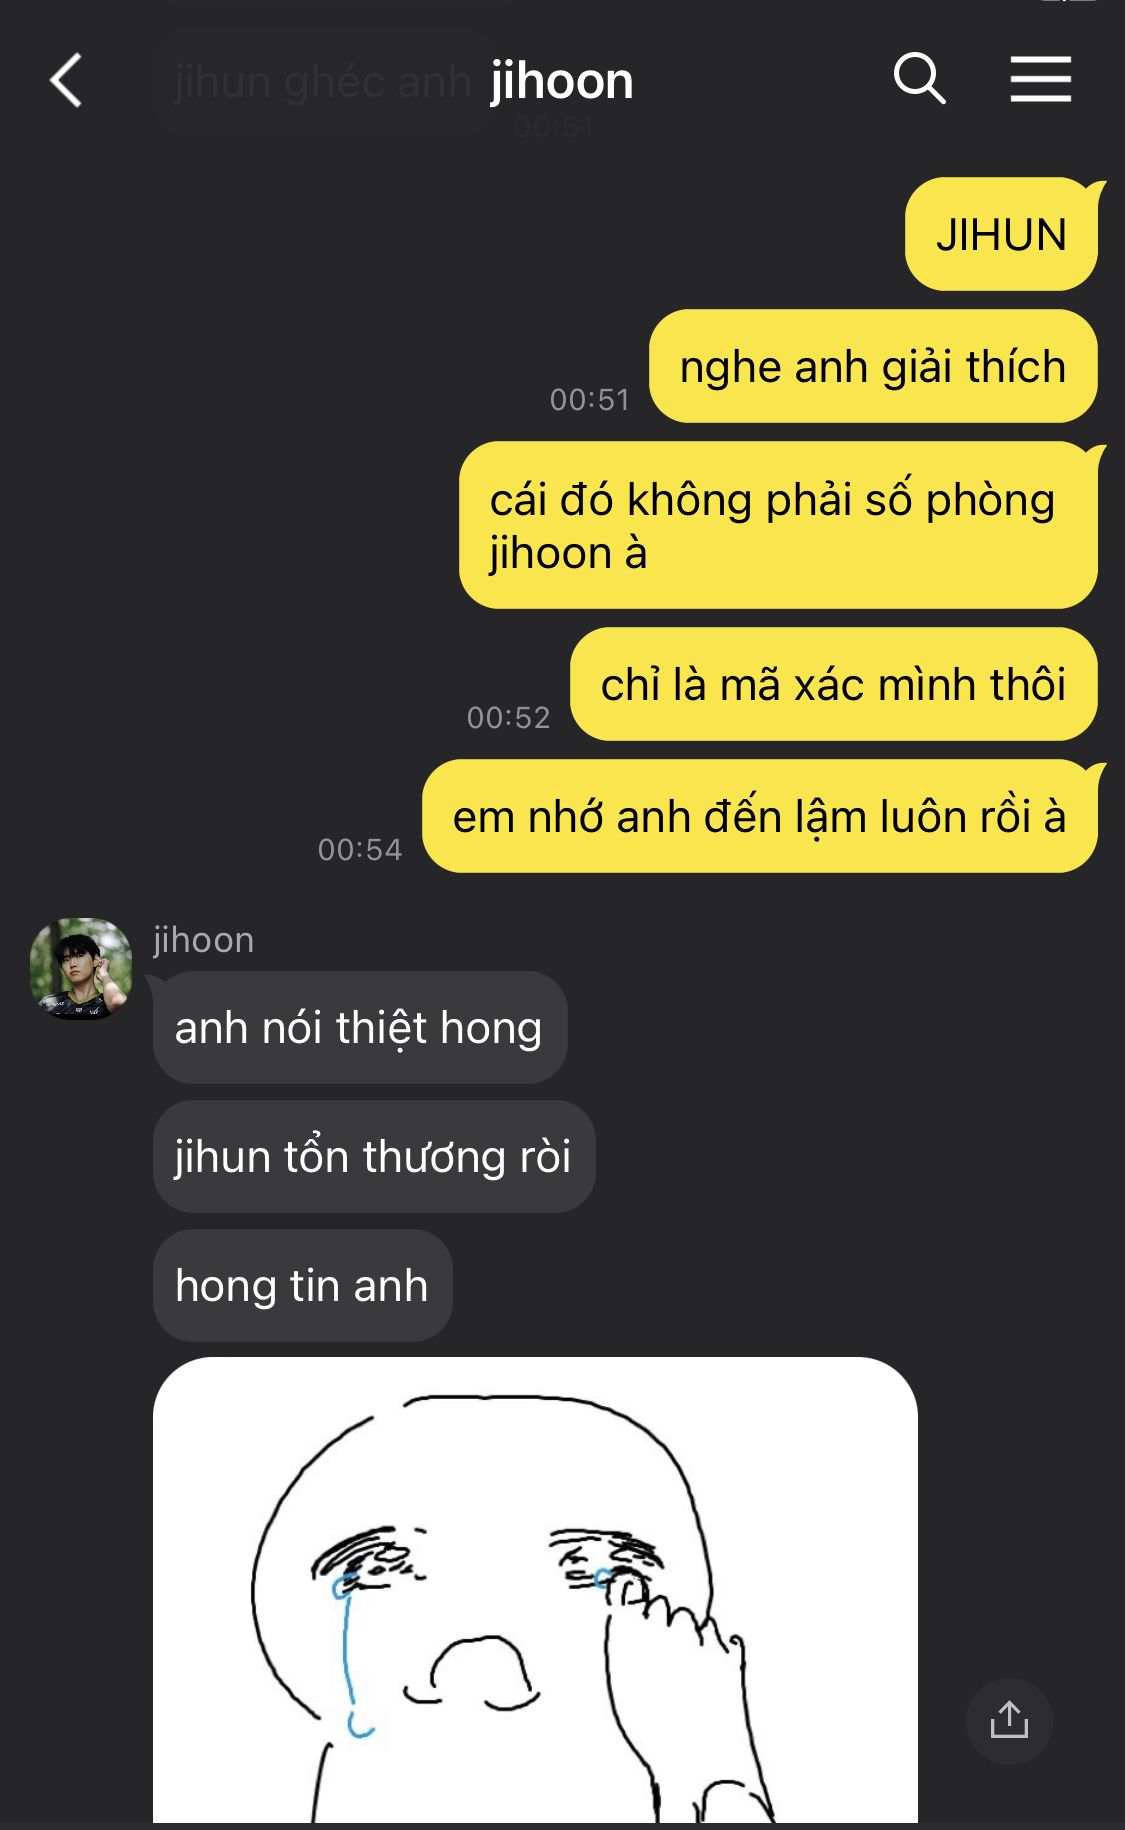
Task: Select the JIHUN message bubble
Action: click(x=1001, y=235)
